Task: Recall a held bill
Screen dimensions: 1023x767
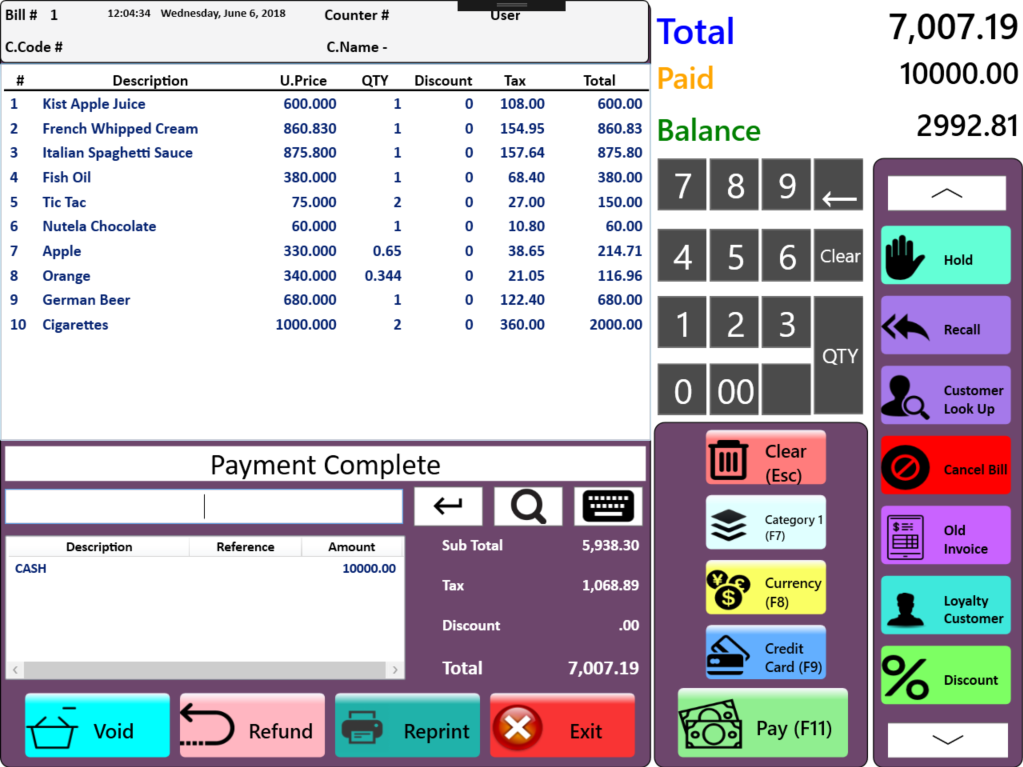Action: pyautogui.click(x=945, y=325)
